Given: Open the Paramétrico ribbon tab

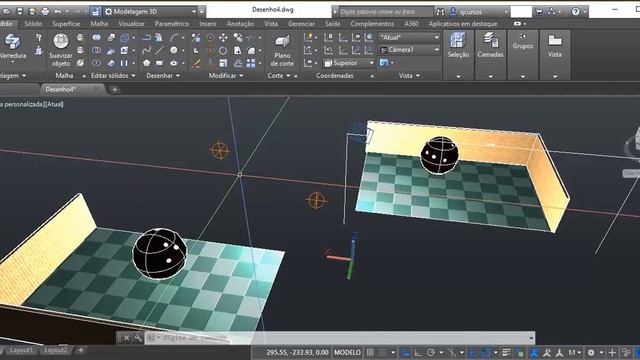Looking at the screenshot, I should pyautogui.click(x=172, y=24).
